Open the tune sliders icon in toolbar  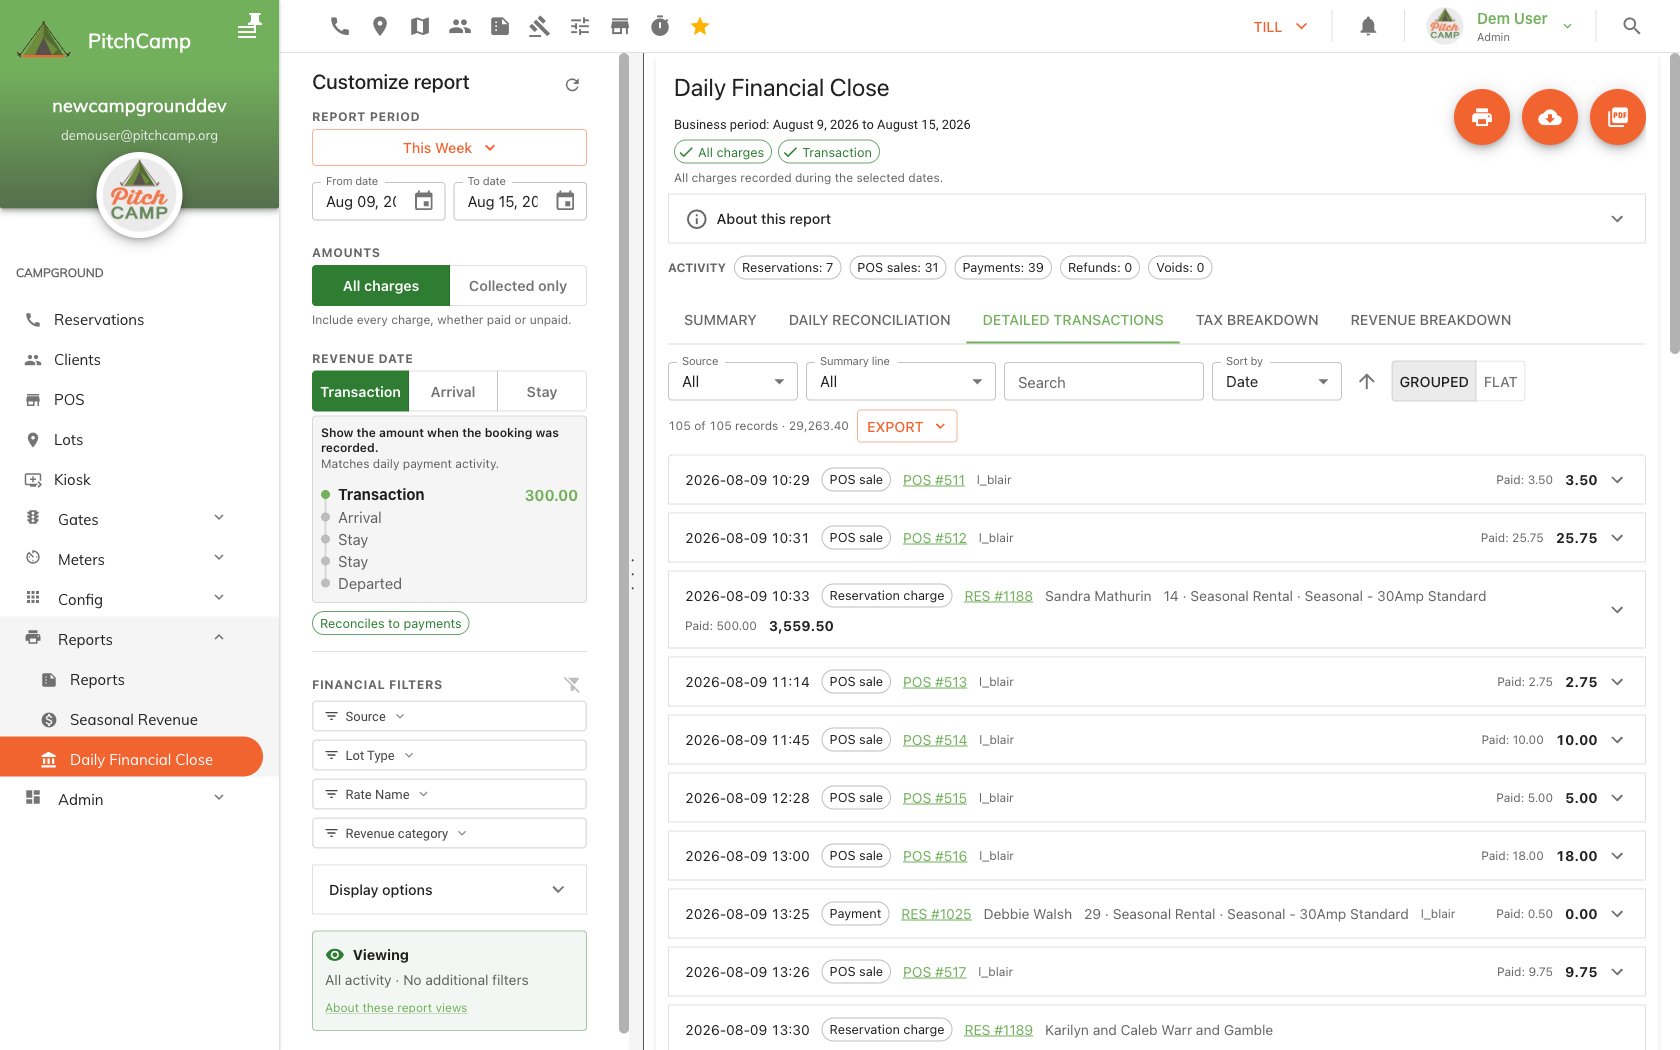pyautogui.click(x=580, y=26)
